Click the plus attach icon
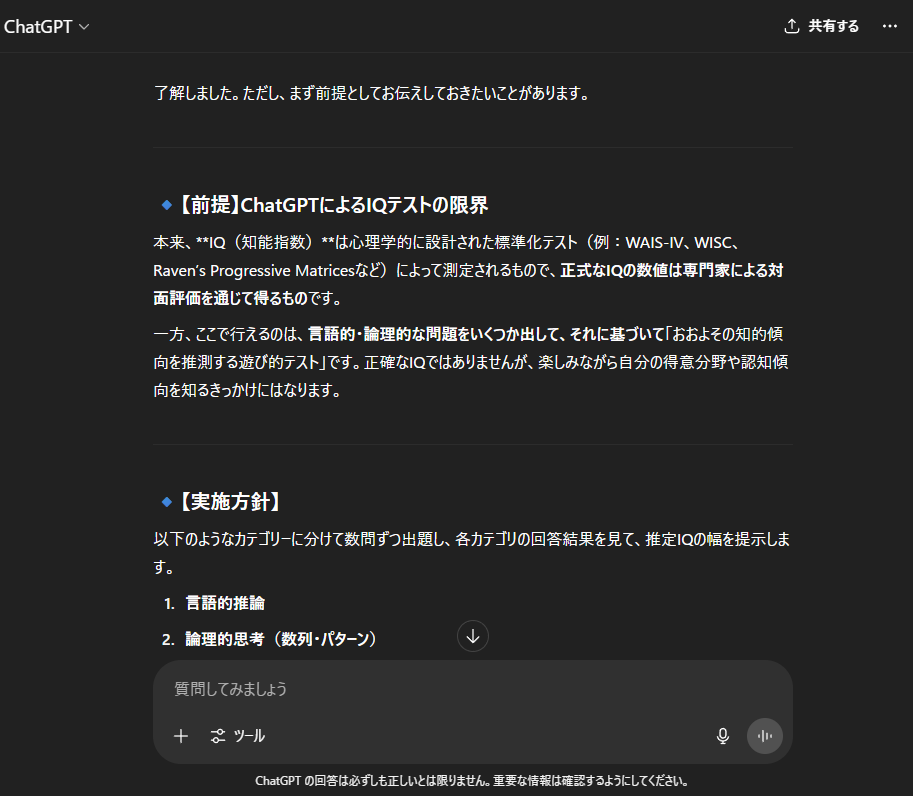The height and width of the screenshot is (796, 913). pyautogui.click(x=181, y=736)
